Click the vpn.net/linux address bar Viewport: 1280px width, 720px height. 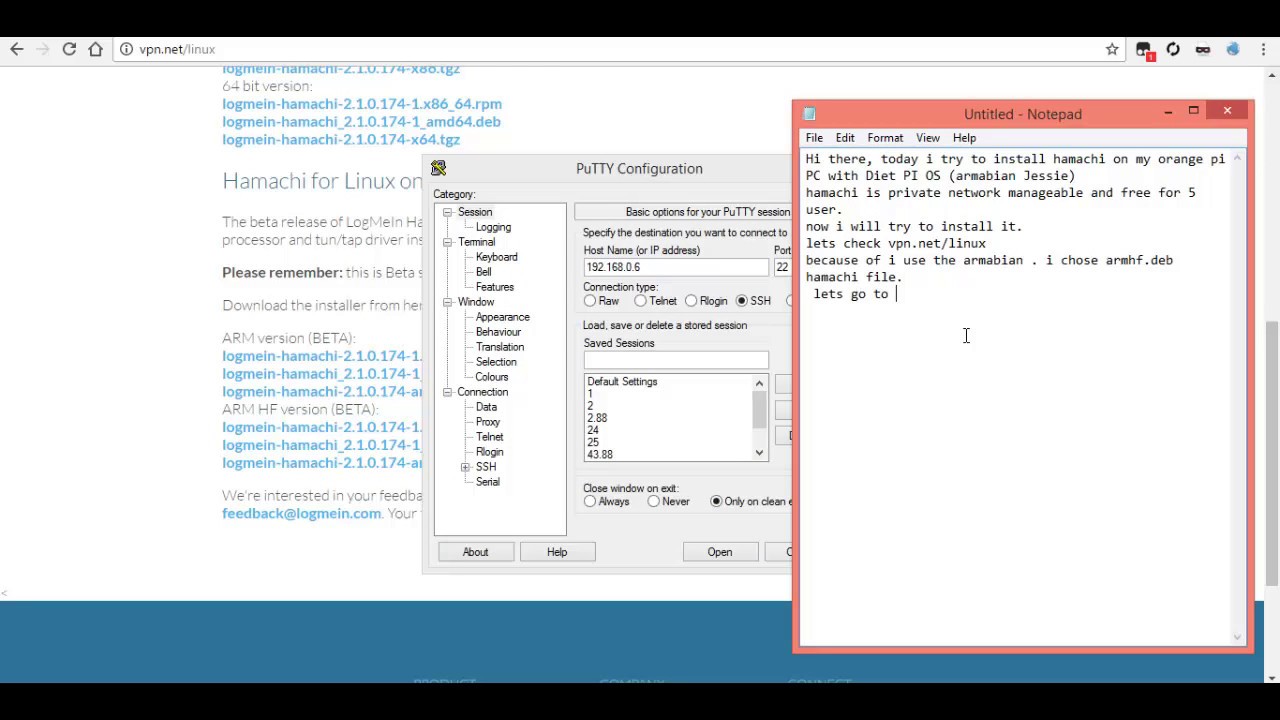point(615,49)
